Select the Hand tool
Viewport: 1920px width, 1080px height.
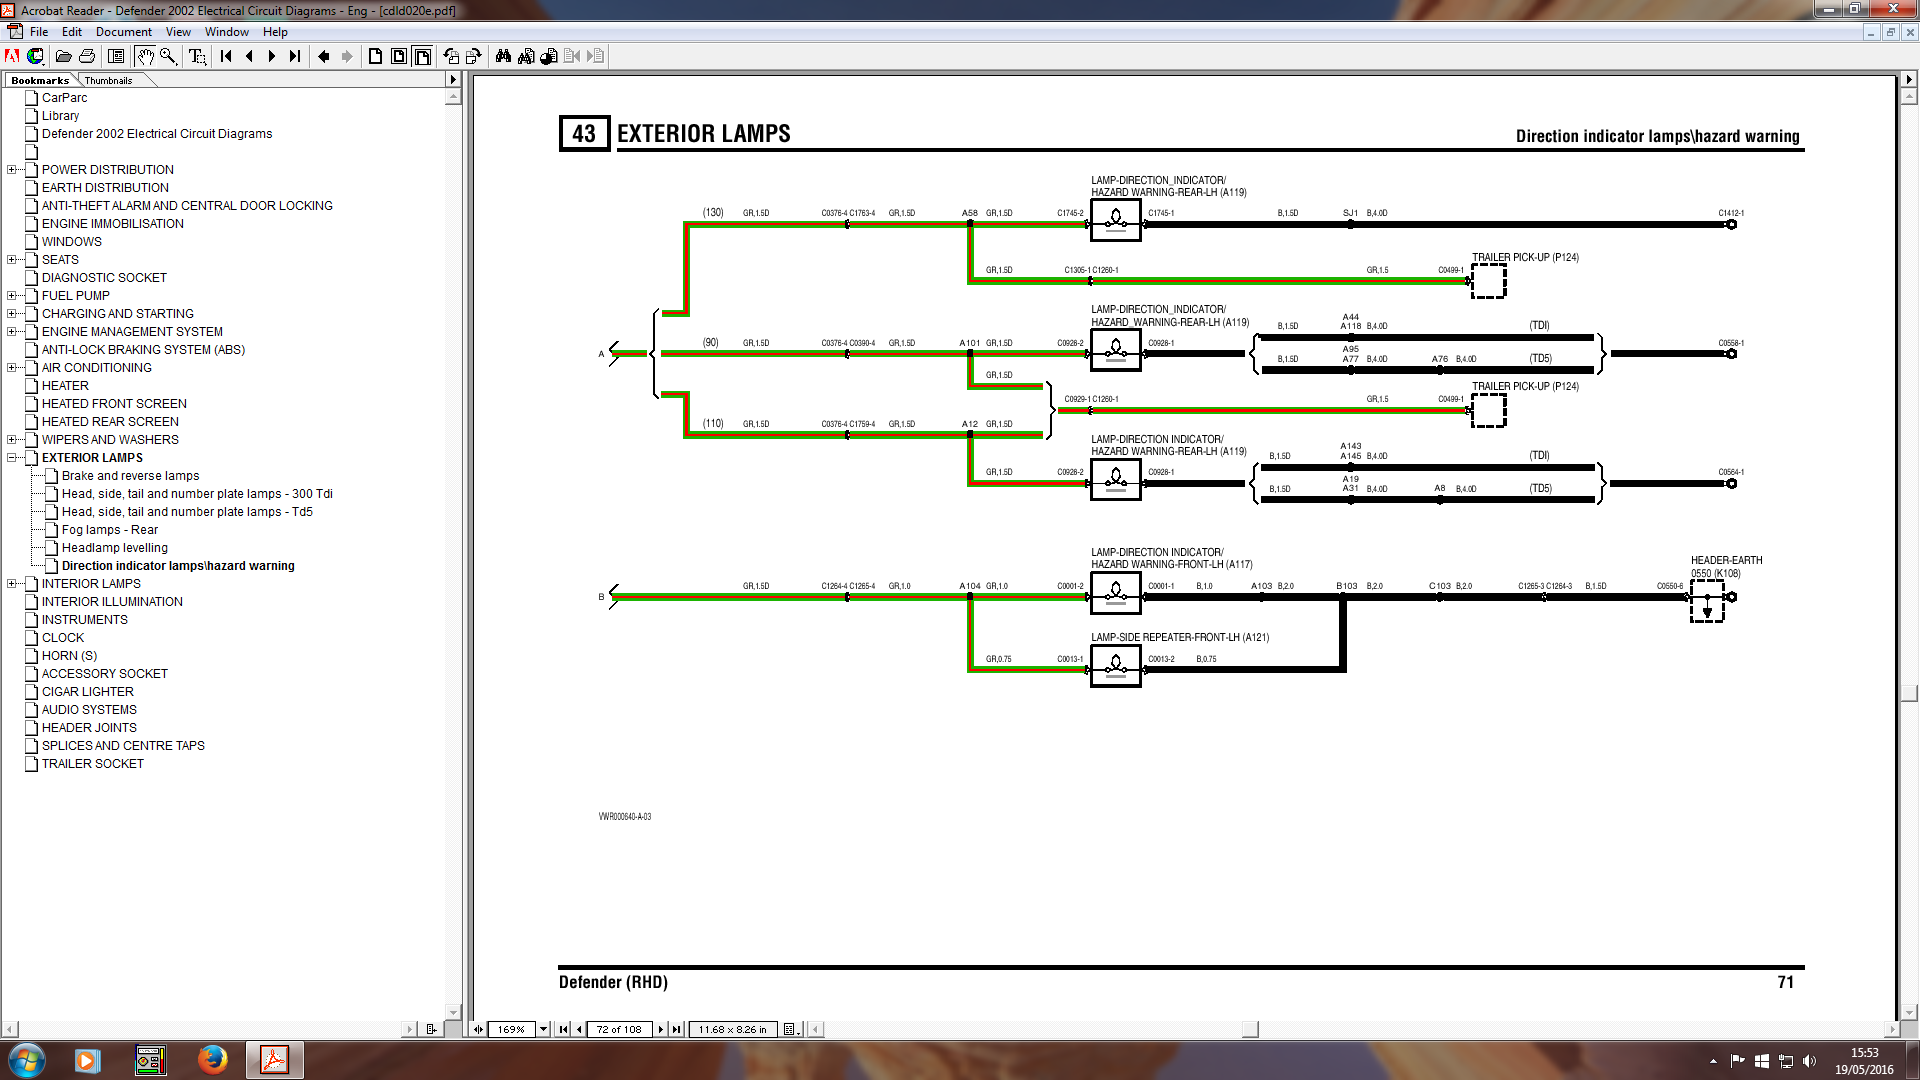pyautogui.click(x=145, y=56)
